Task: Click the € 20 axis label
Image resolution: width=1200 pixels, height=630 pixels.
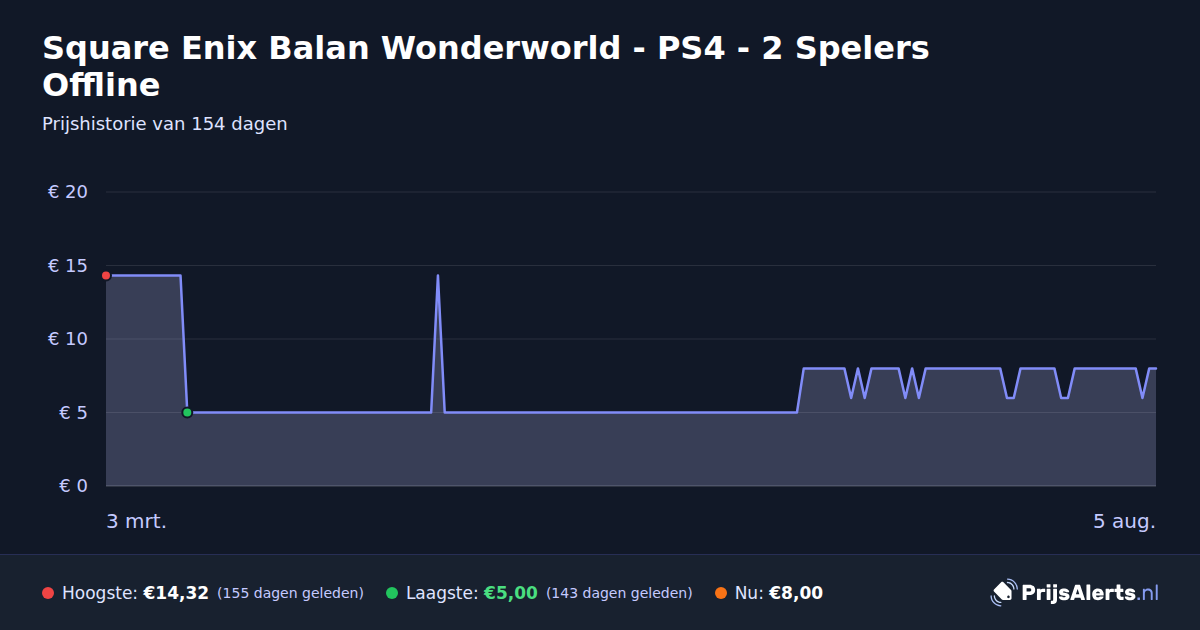Action: 68,192
